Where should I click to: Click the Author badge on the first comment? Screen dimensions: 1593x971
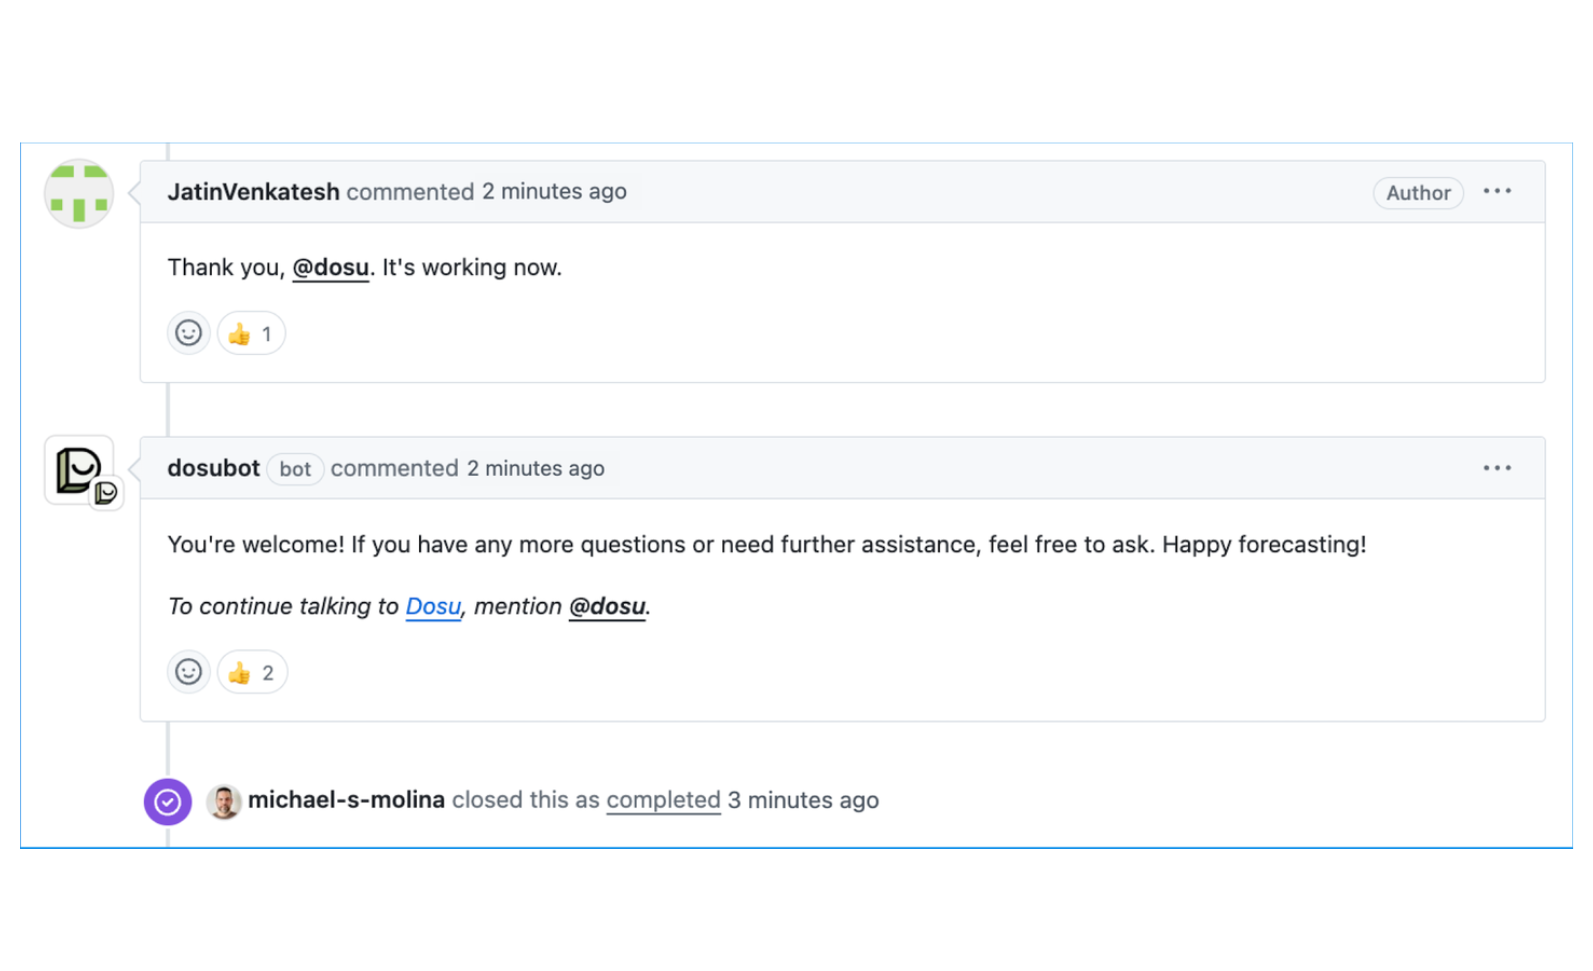1417,193
